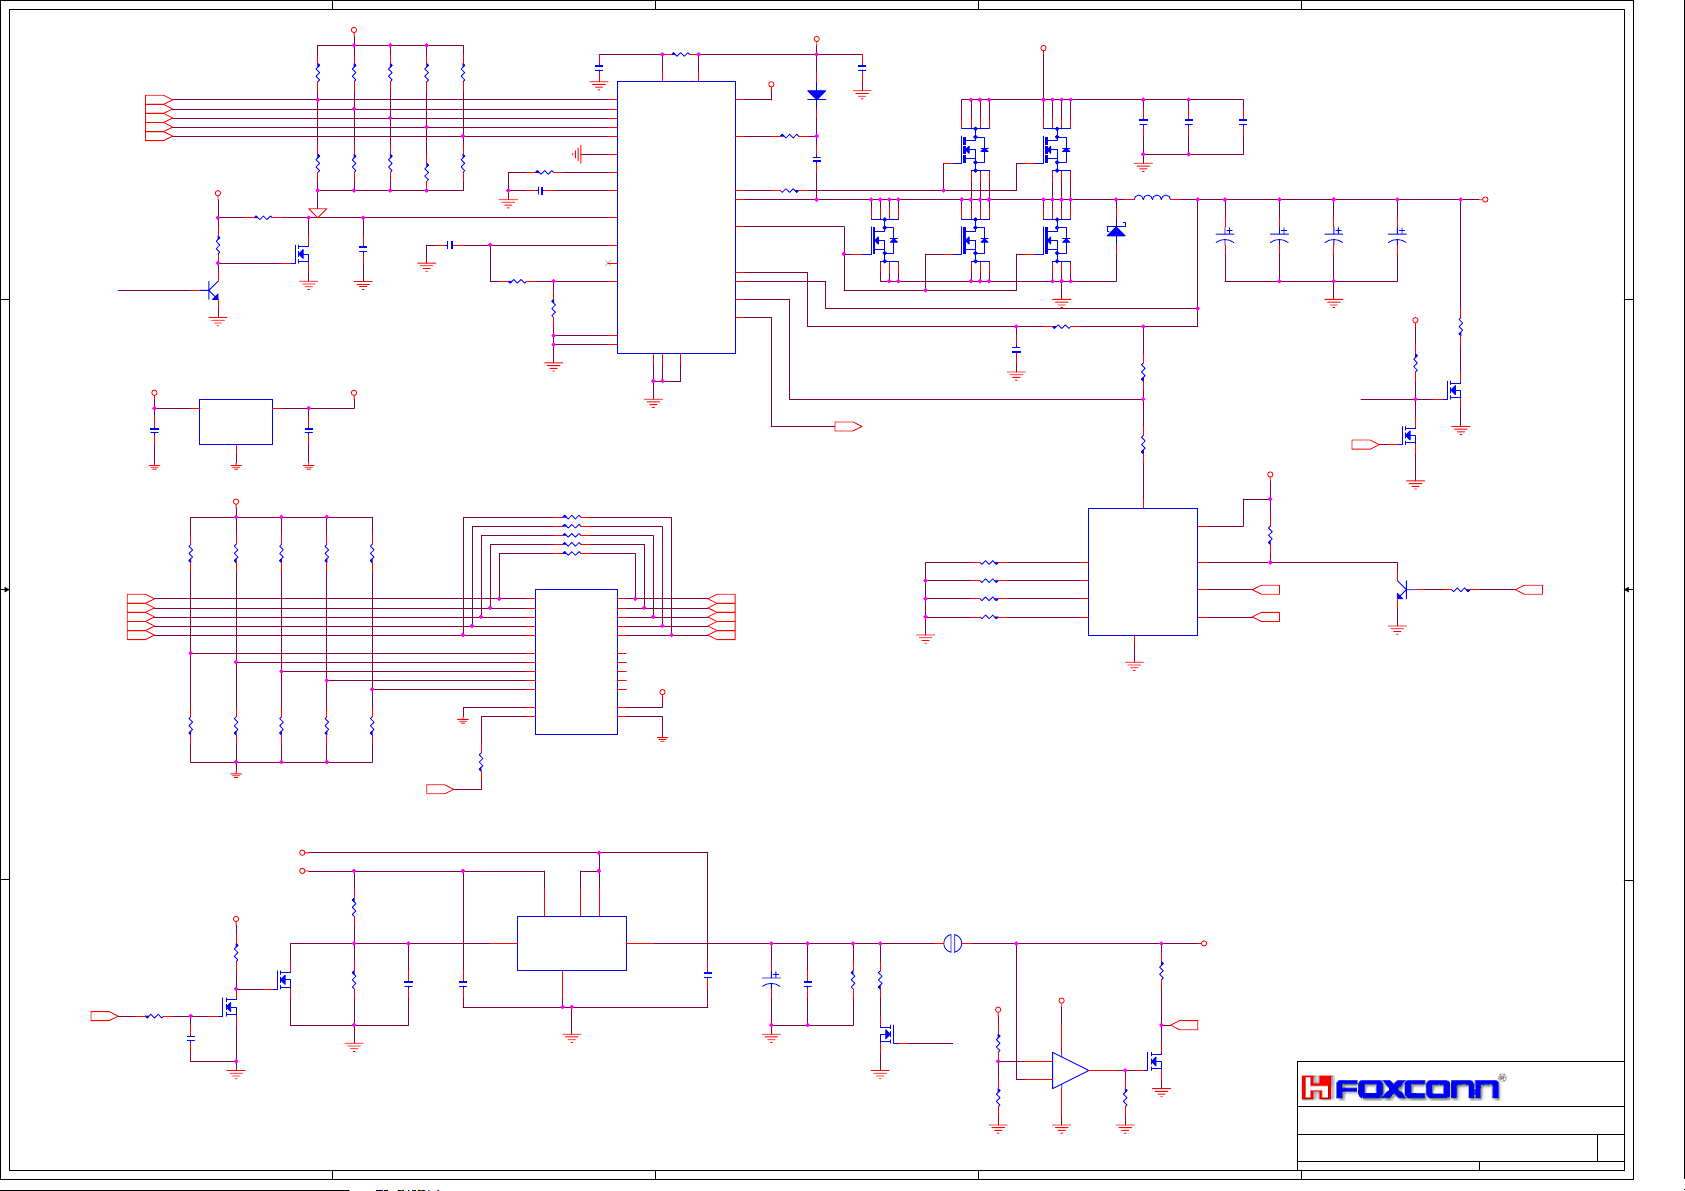
Task: Click the output terminal circle after inductor
Action: [x=1485, y=200]
